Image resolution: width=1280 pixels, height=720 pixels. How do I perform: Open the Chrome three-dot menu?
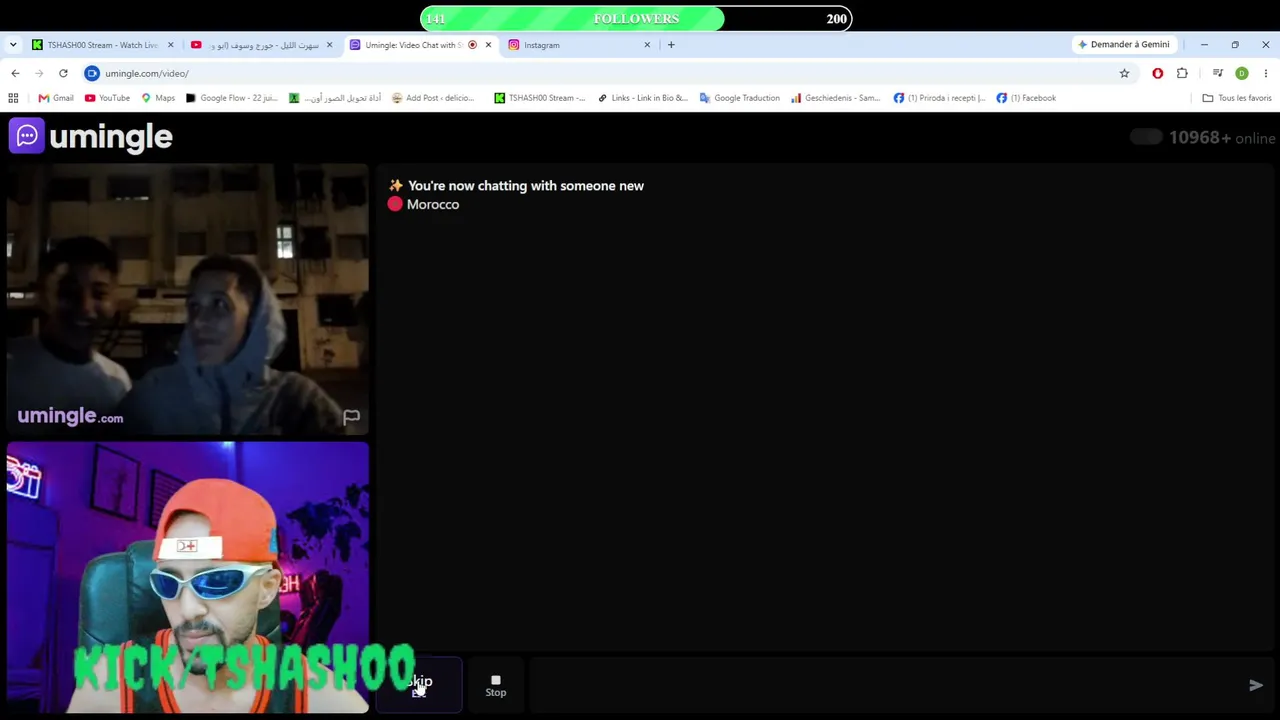(x=1266, y=73)
